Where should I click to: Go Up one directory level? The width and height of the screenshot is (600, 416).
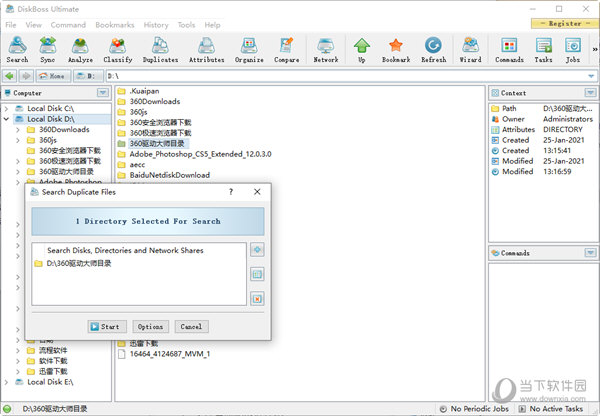(x=362, y=50)
